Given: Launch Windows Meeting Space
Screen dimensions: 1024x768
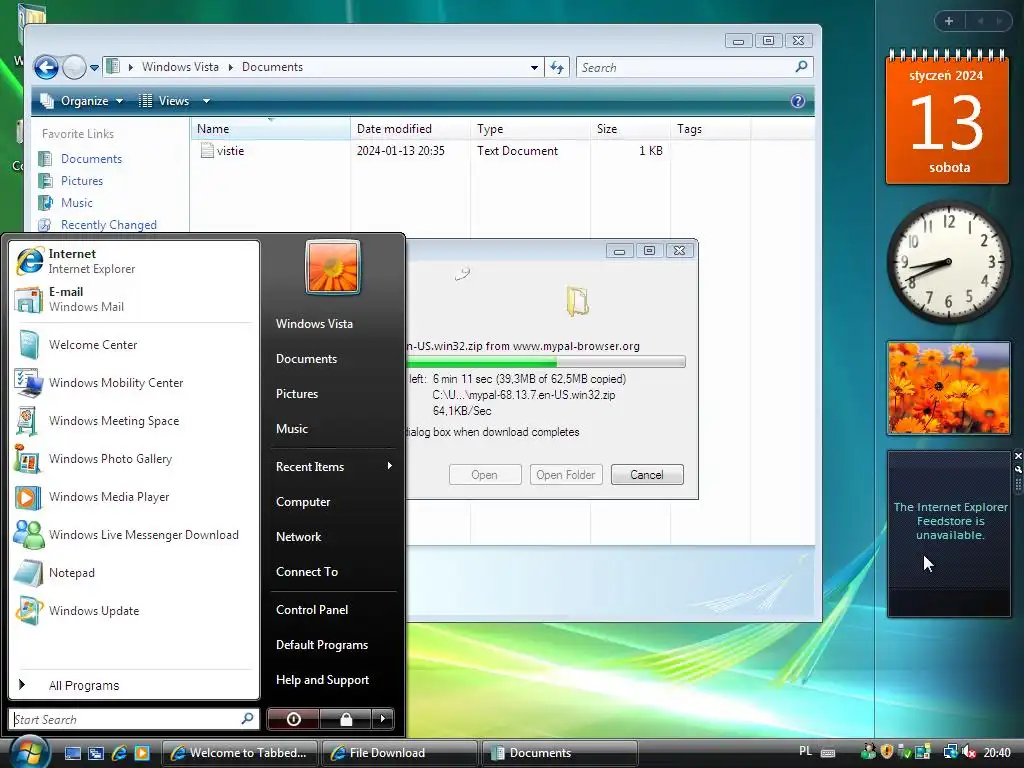Looking at the screenshot, I should pos(134,421).
